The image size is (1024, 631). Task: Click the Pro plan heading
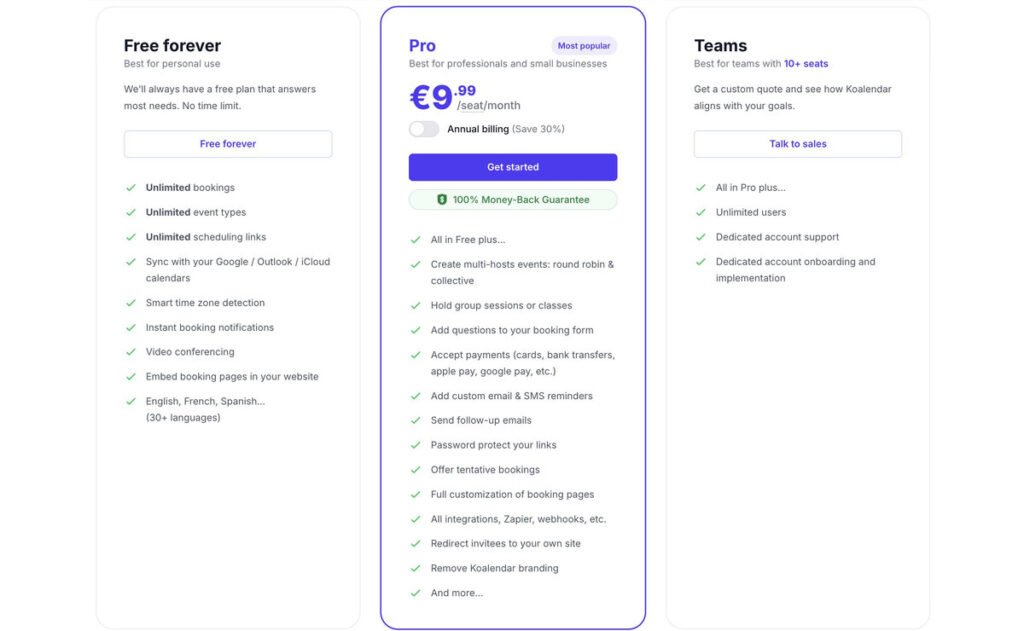tap(422, 46)
